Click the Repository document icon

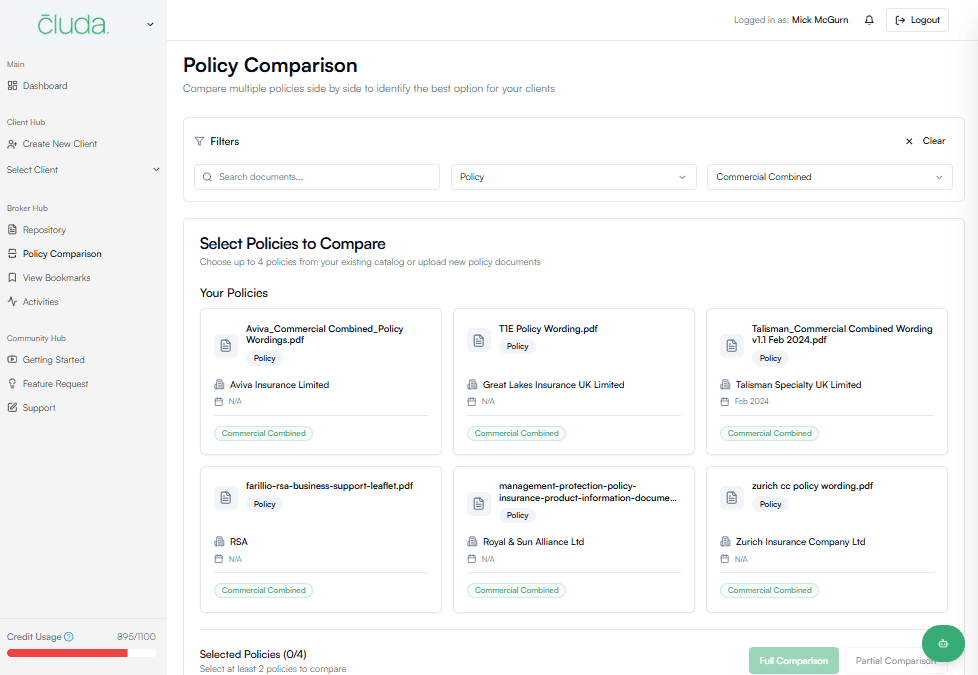click(x=12, y=230)
